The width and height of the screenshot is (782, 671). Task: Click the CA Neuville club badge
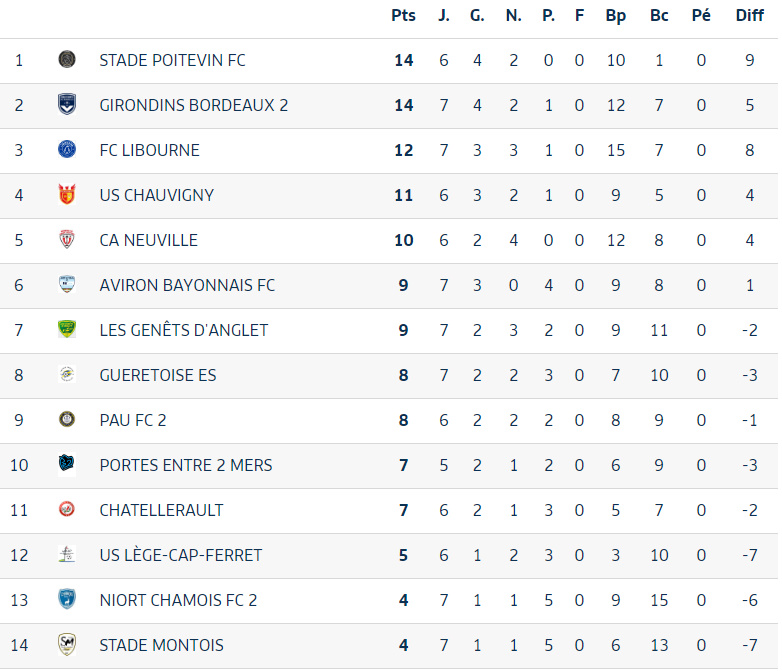coord(67,239)
